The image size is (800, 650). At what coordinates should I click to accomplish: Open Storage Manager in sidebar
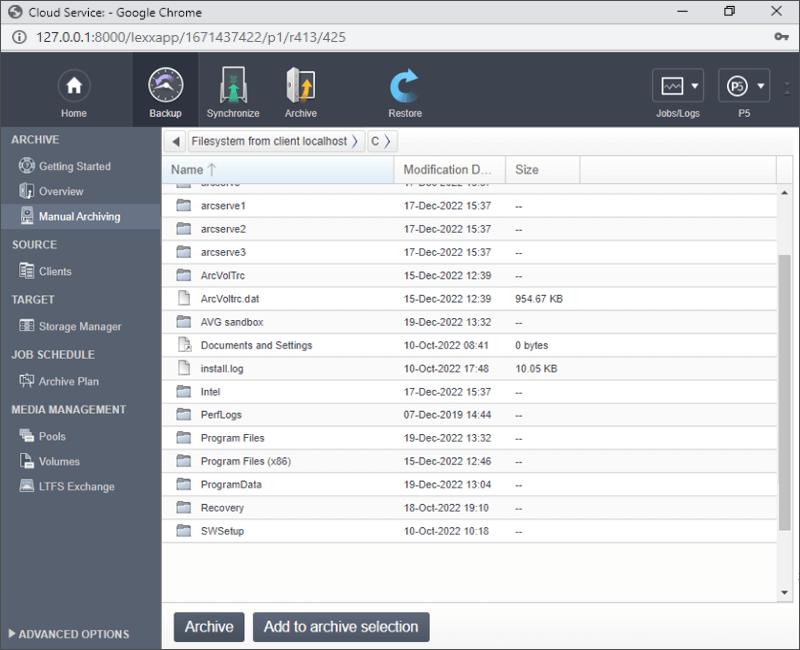point(80,327)
